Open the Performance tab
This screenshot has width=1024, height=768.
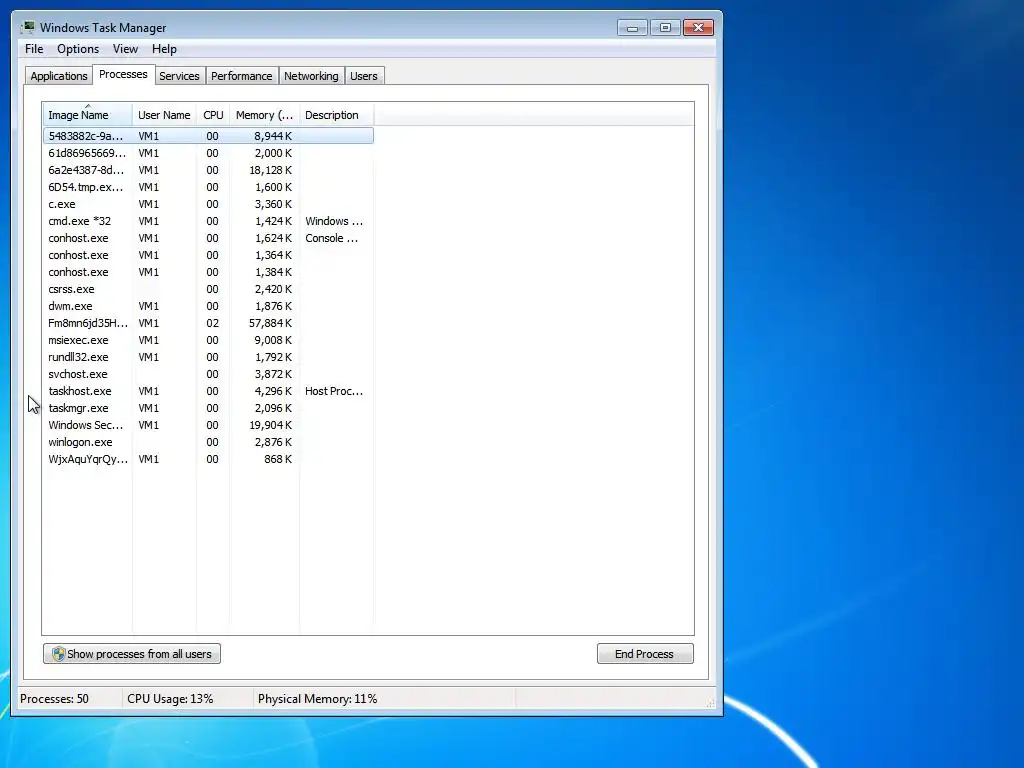(242, 76)
